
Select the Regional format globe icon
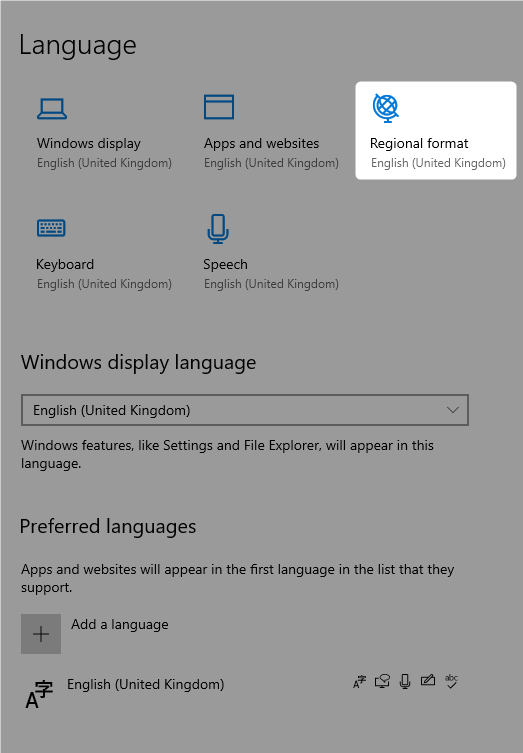pyautogui.click(x=385, y=108)
